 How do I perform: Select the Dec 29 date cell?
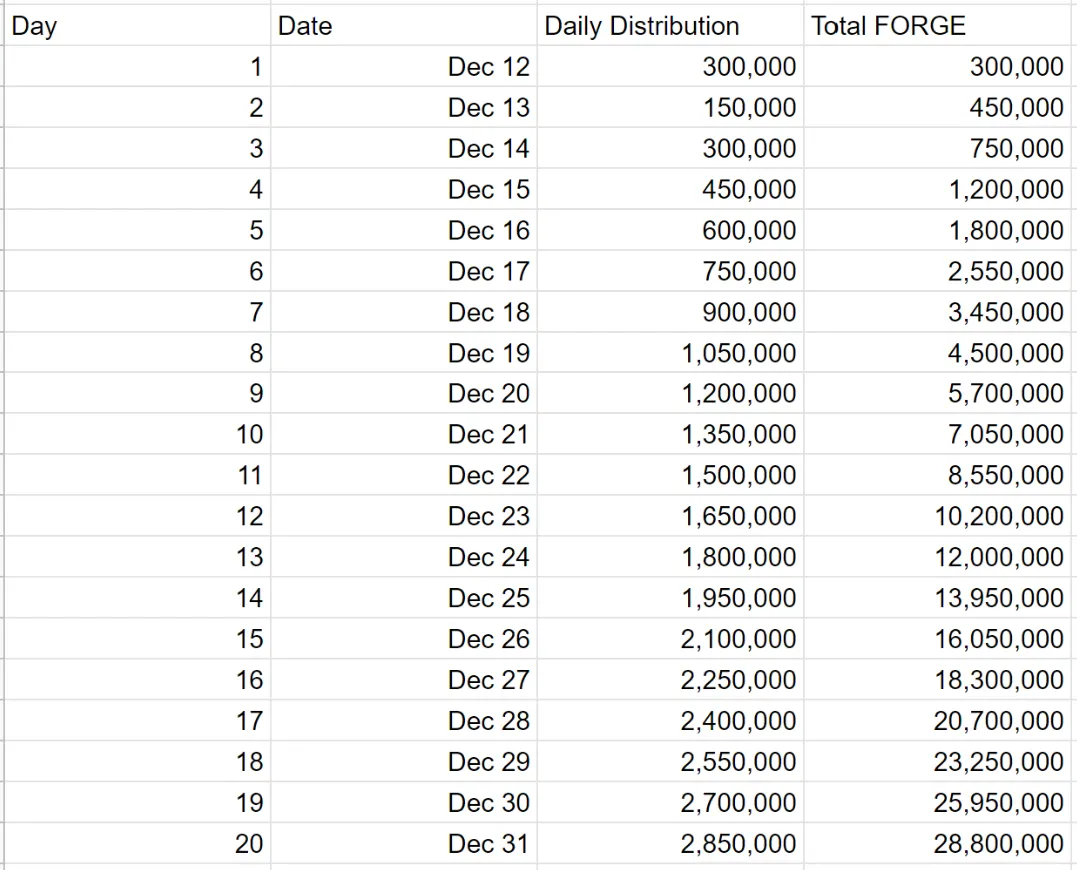click(x=404, y=762)
